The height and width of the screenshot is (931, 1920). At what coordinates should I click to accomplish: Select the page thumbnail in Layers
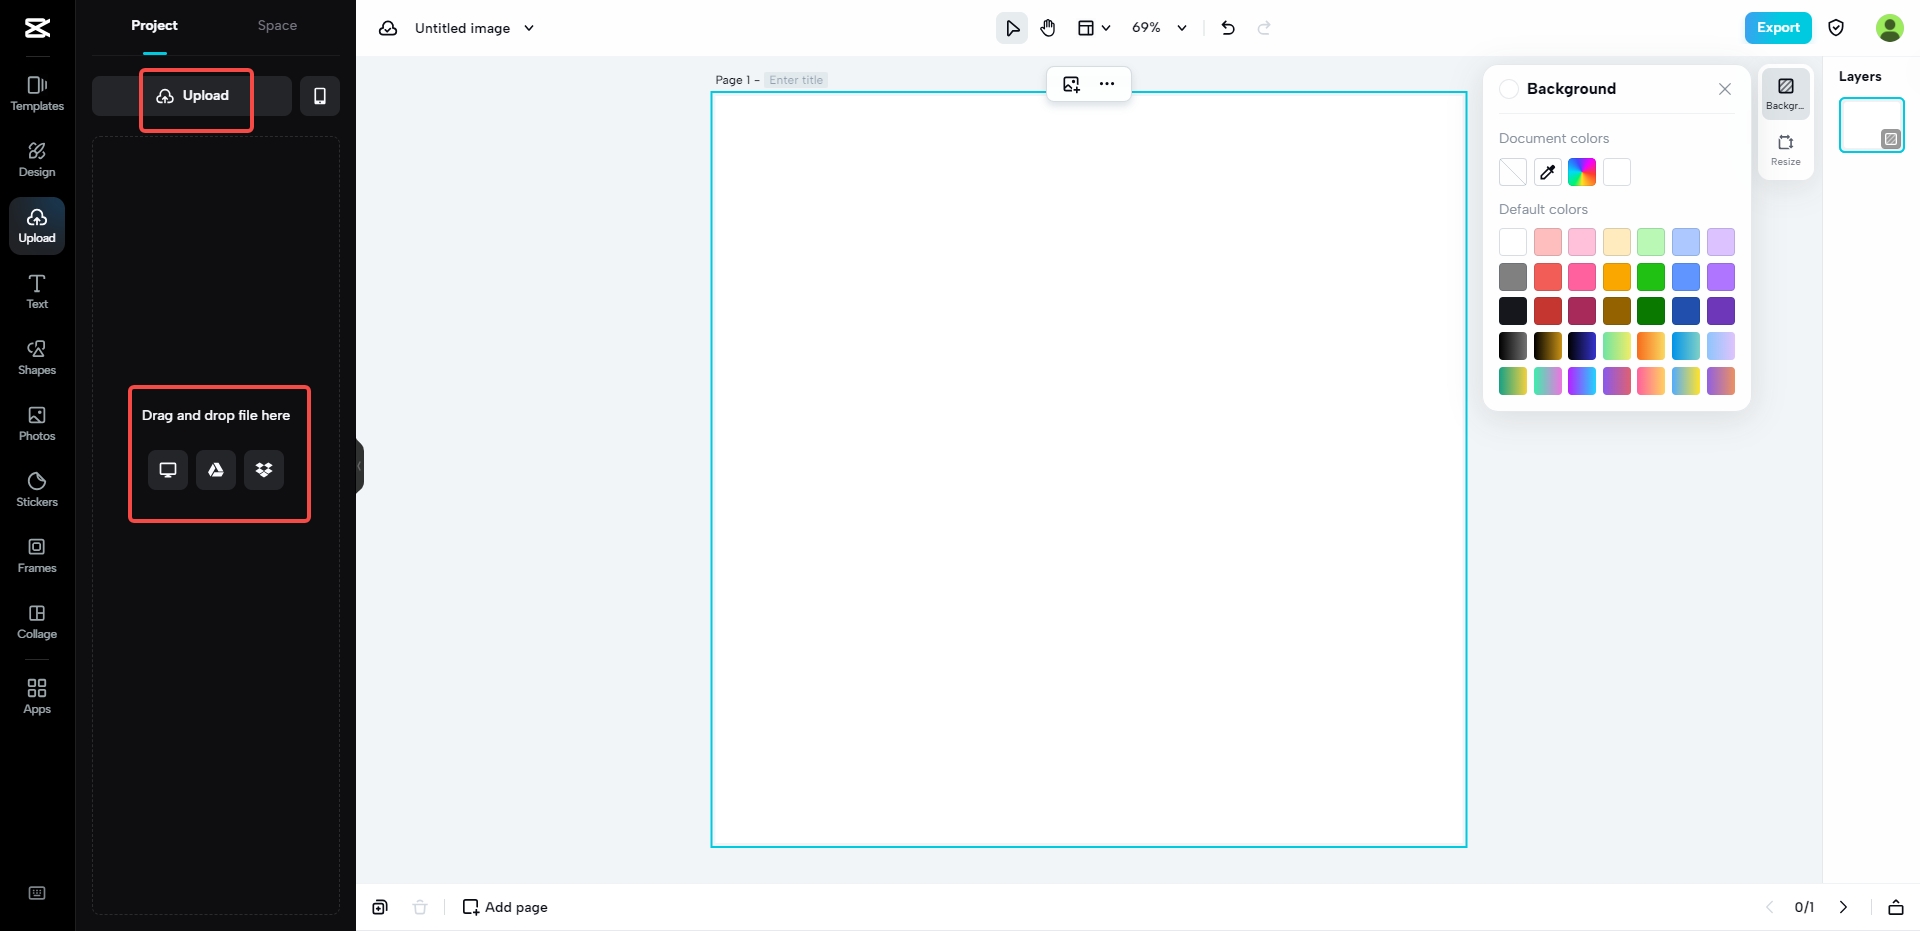(x=1871, y=125)
